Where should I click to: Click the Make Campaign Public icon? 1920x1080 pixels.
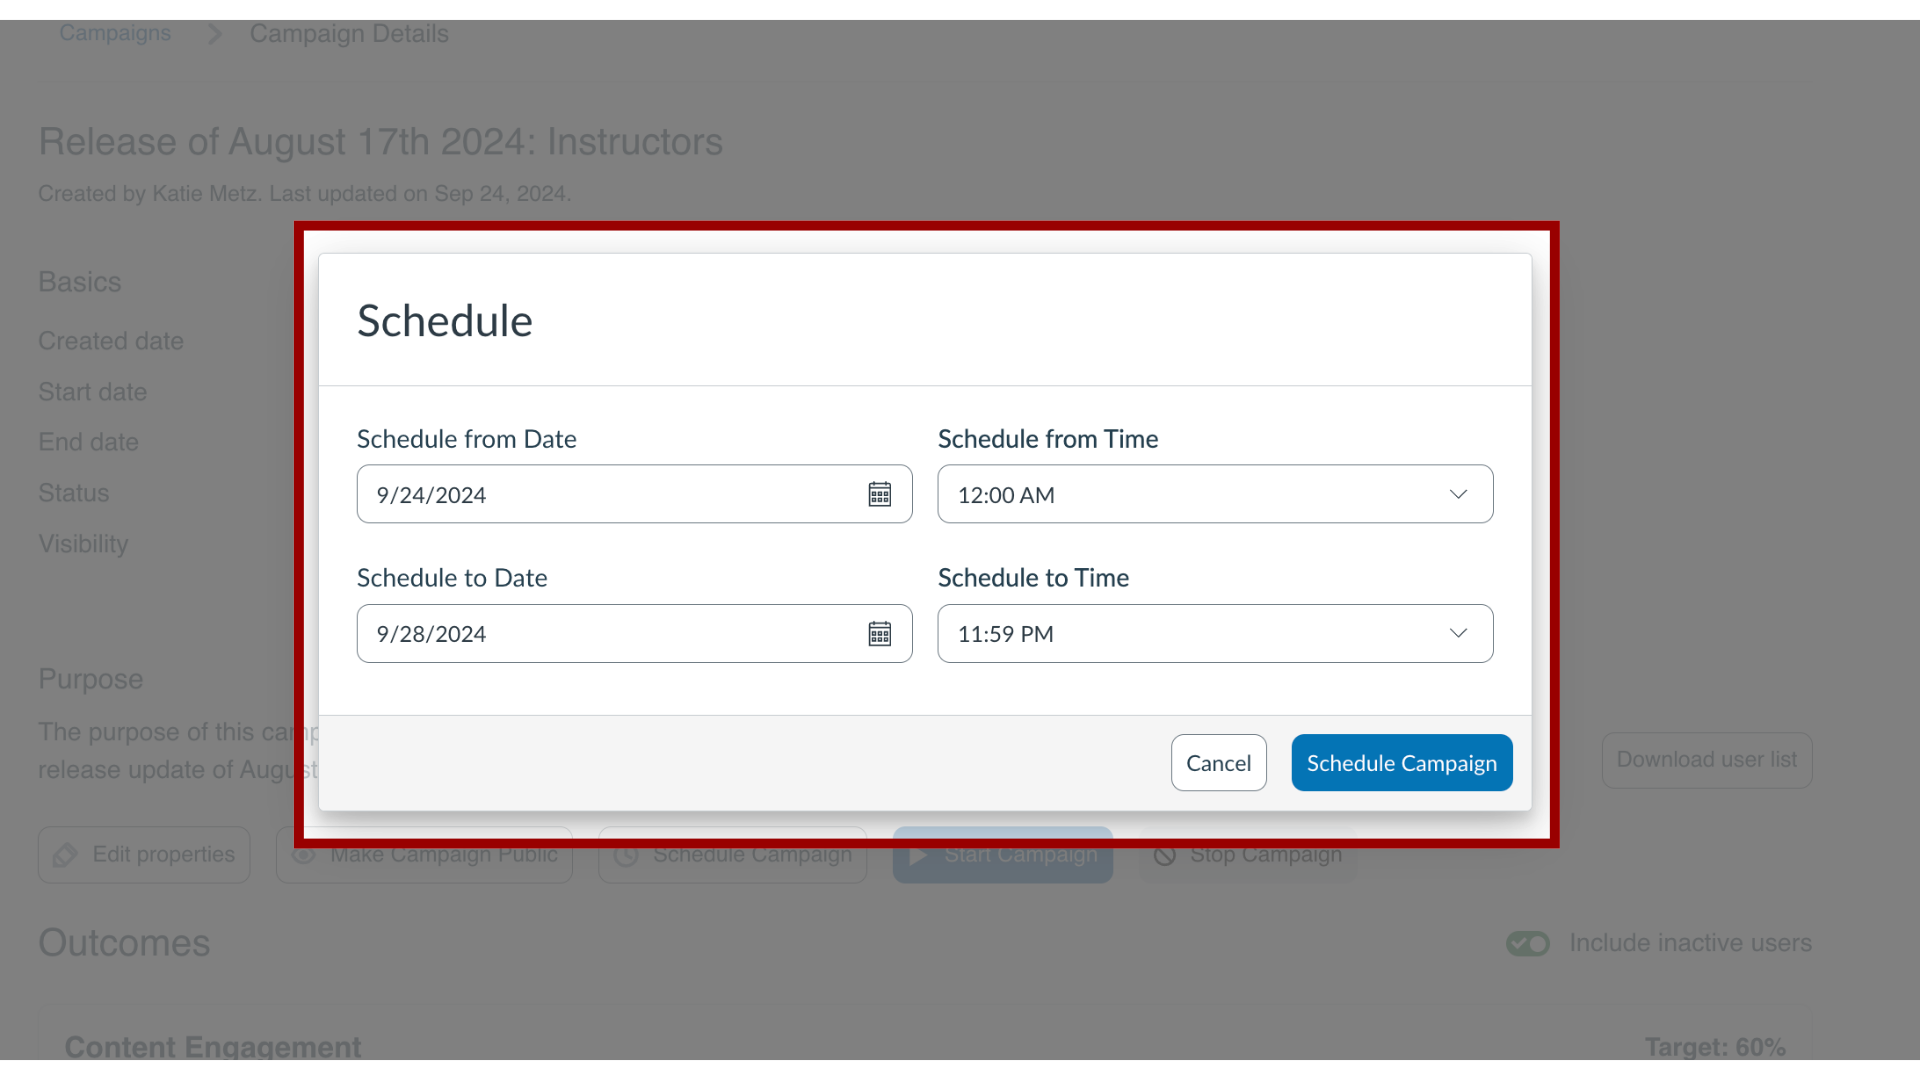(303, 855)
